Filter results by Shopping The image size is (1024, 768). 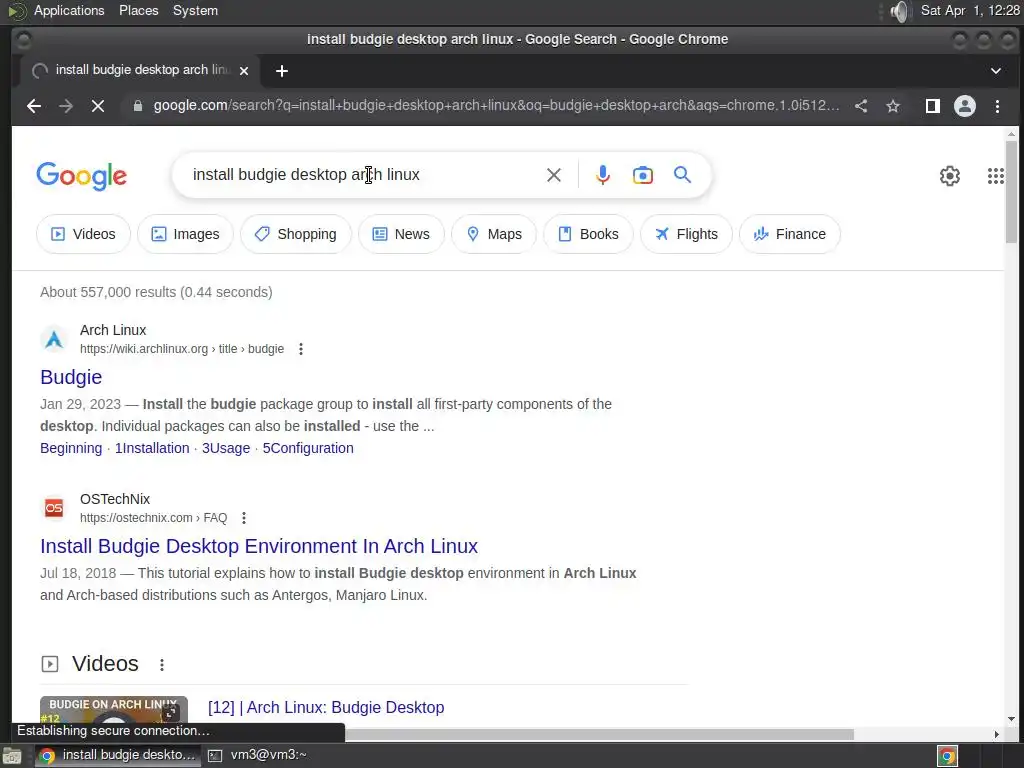pyautogui.click(x=296, y=234)
